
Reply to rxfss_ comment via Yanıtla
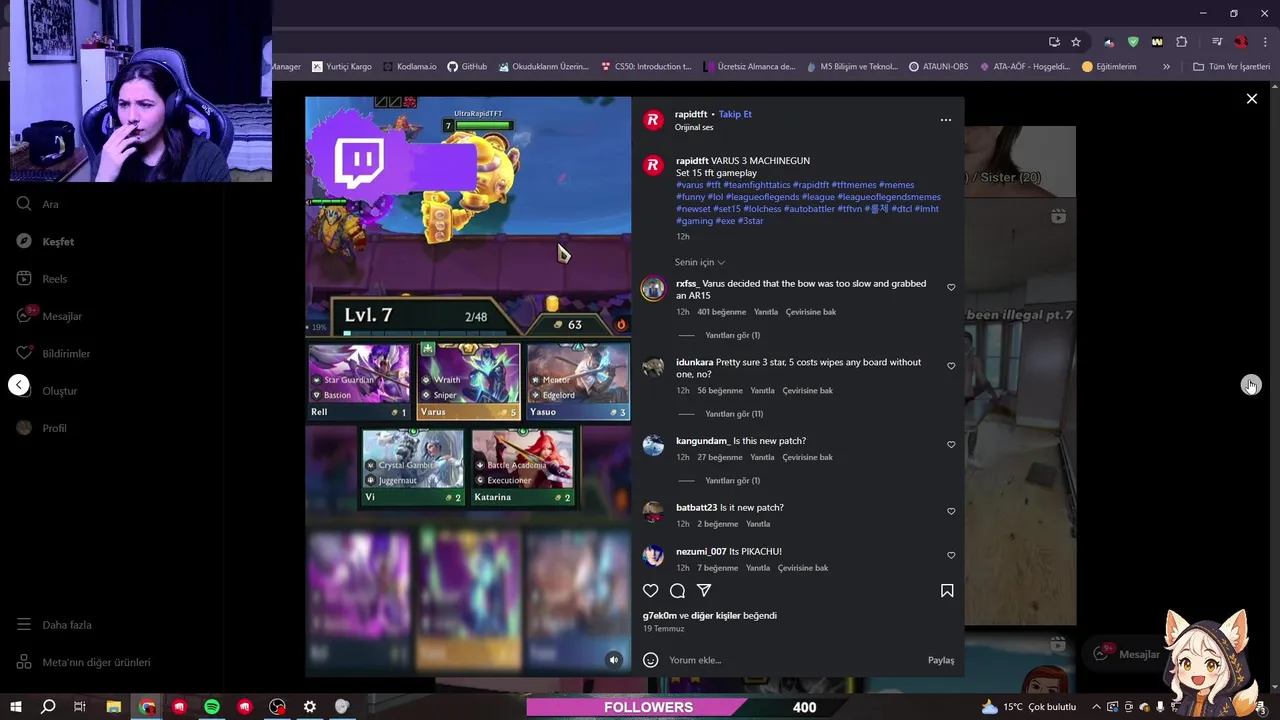765,312
